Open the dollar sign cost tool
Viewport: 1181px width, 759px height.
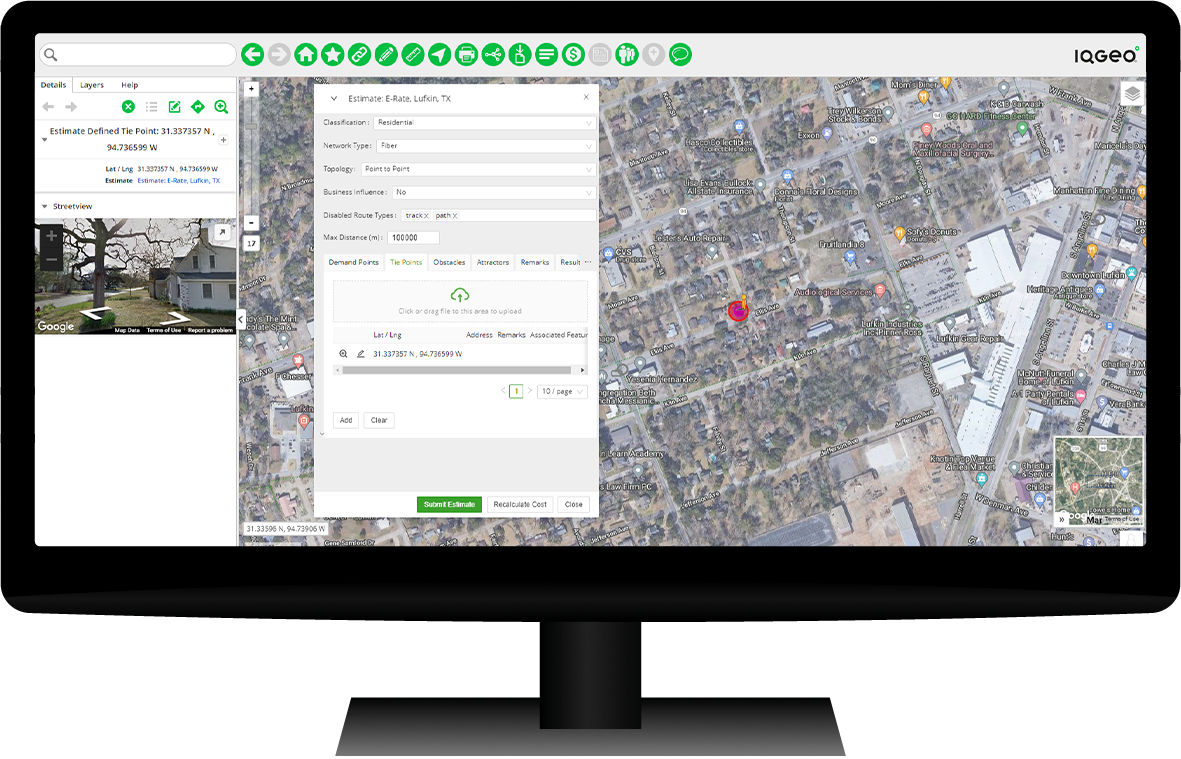pos(573,54)
